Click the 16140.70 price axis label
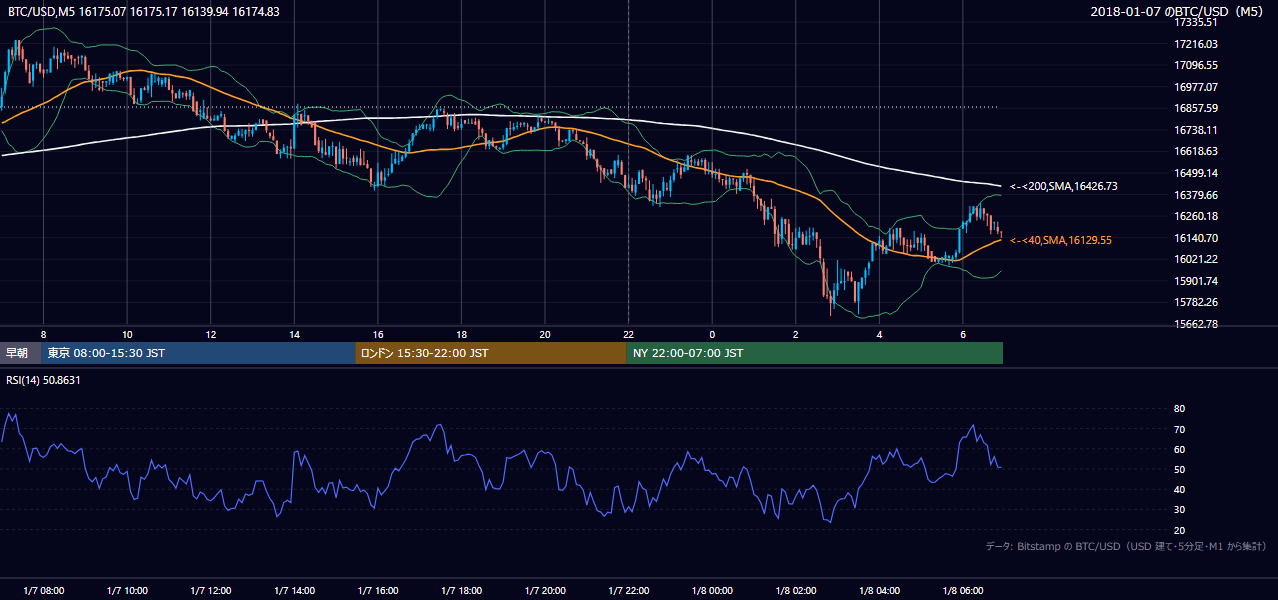The height and width of the screenshot is (600, 1278). point(1195,238)
